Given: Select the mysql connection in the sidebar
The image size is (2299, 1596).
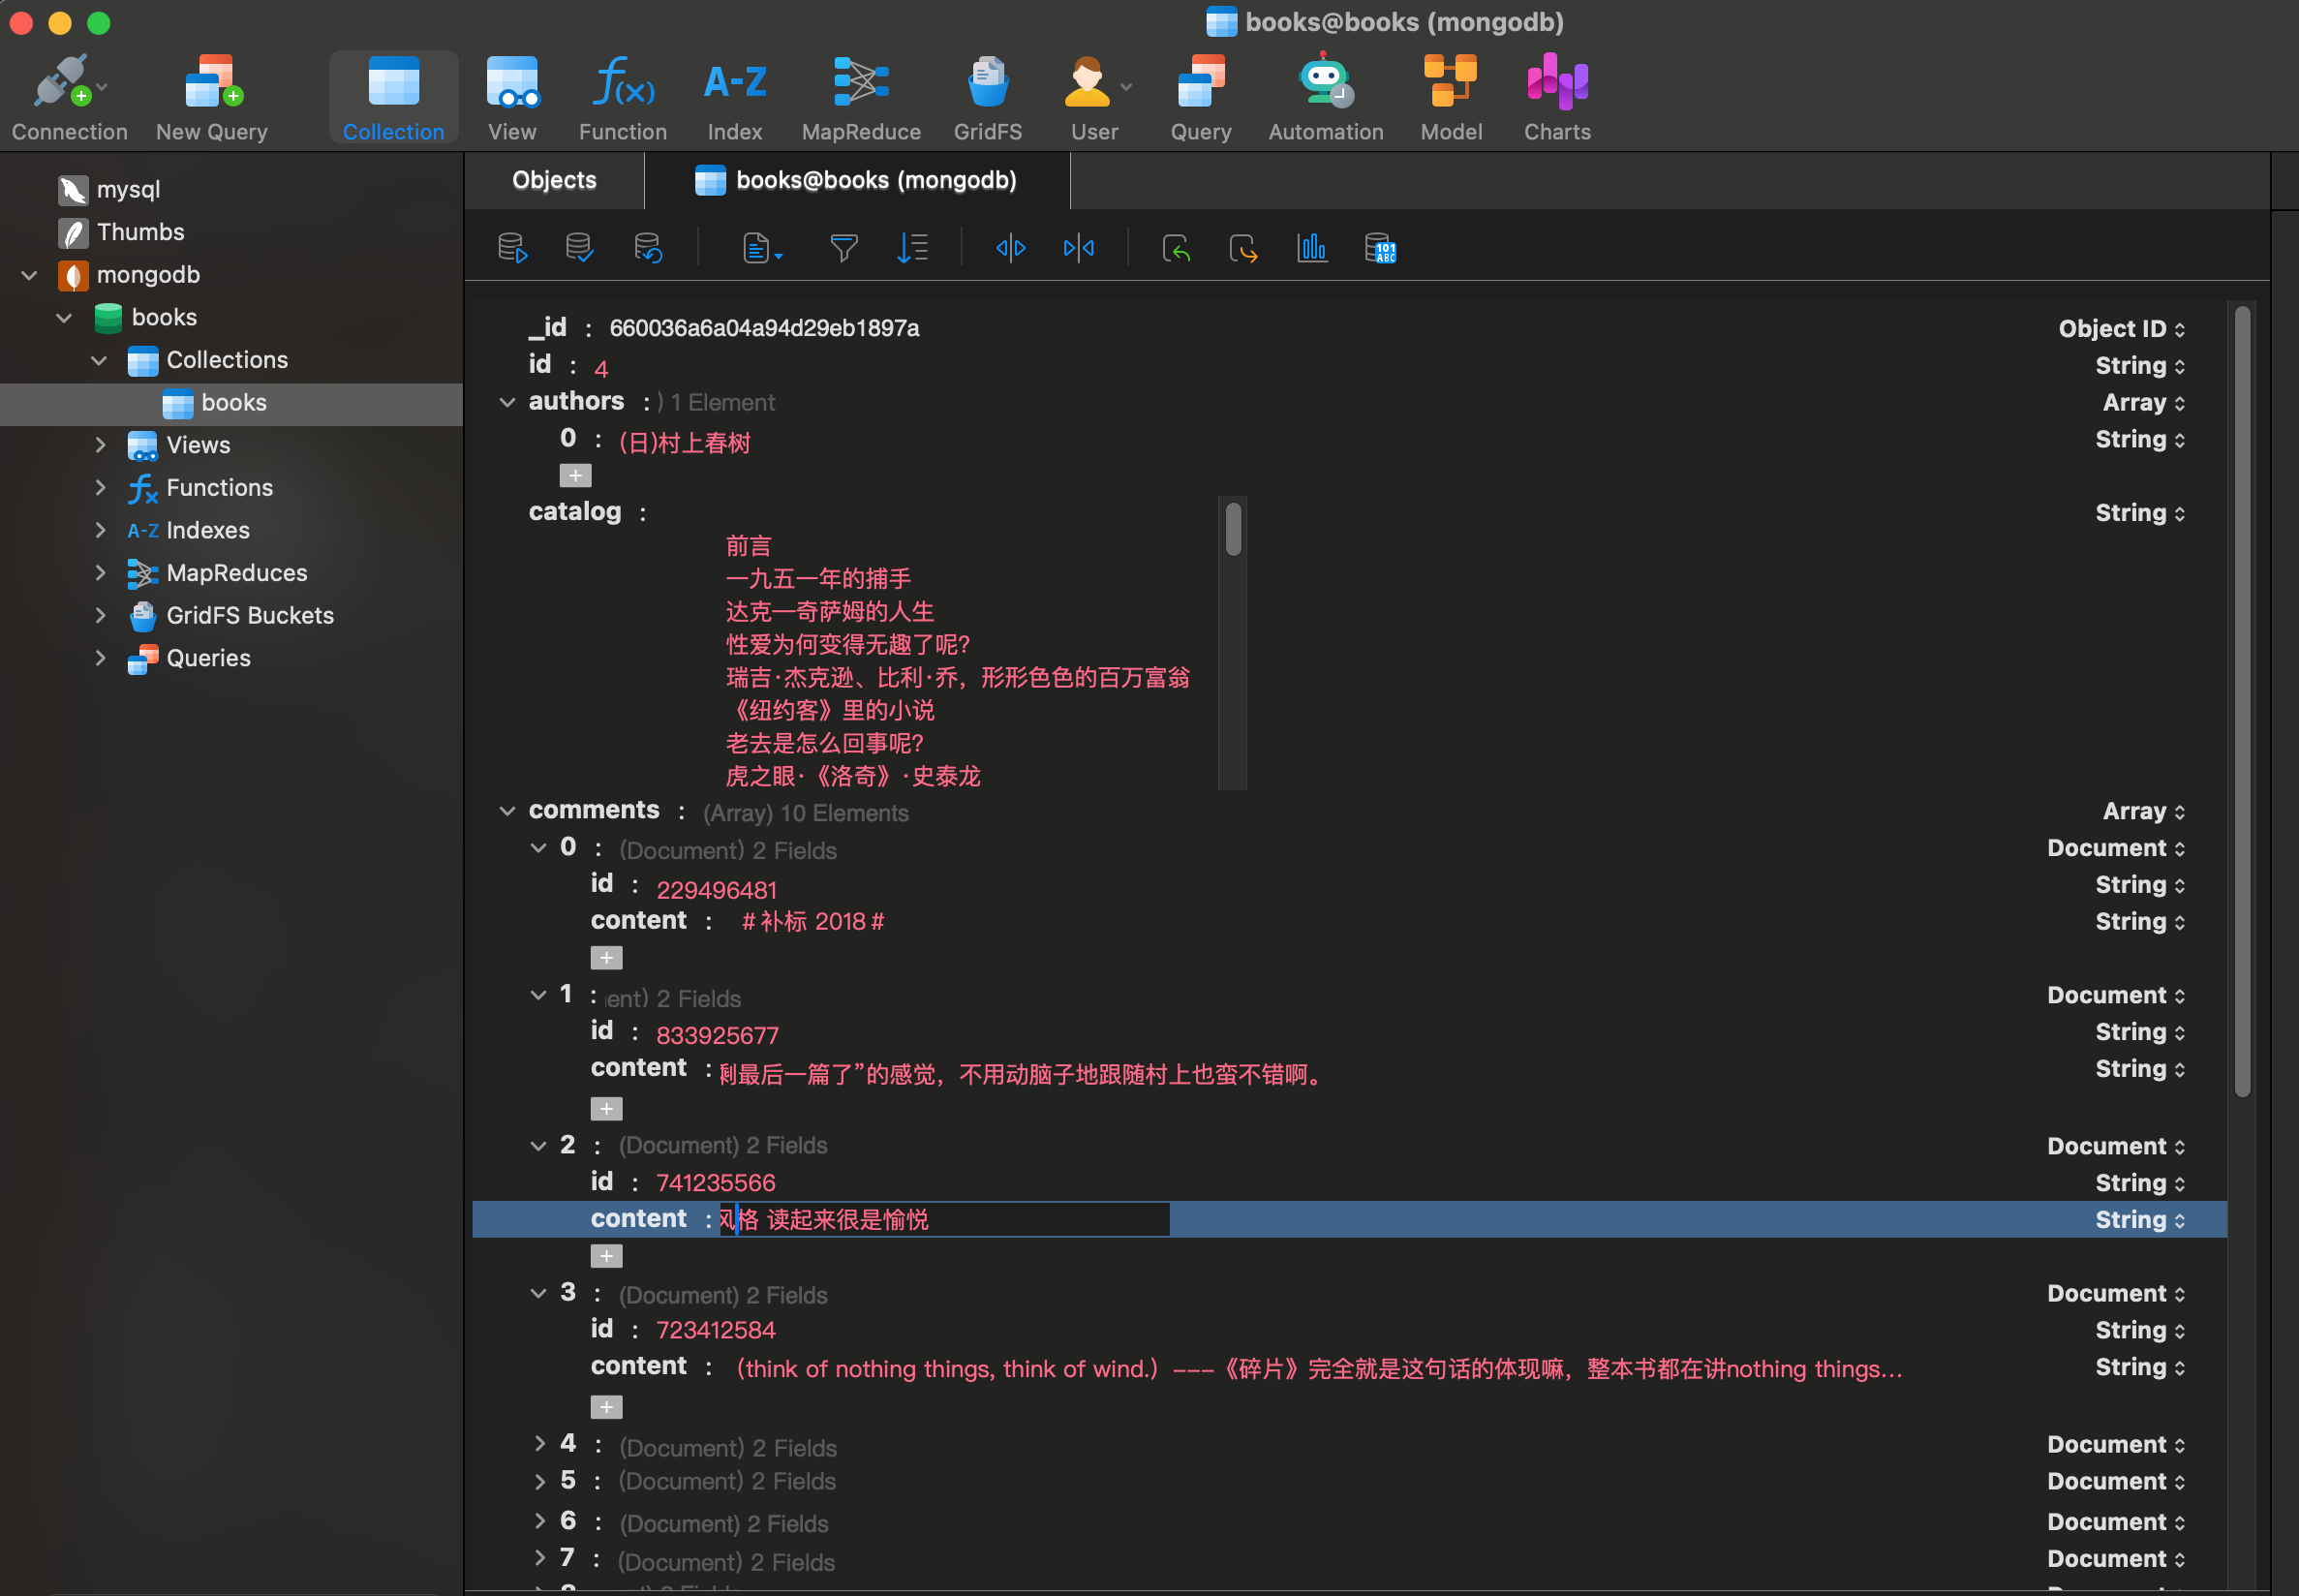Looking at the screenshot, I should click(x=128, y=189).
